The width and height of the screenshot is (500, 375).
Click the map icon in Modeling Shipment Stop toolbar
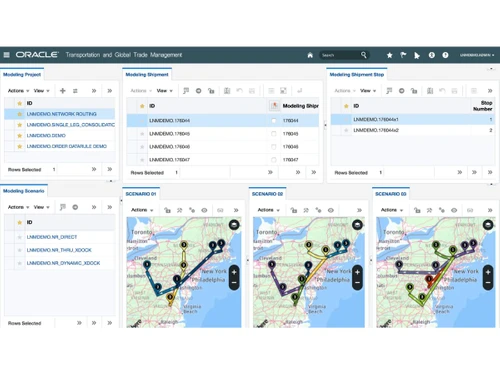[x=430, y=91]
